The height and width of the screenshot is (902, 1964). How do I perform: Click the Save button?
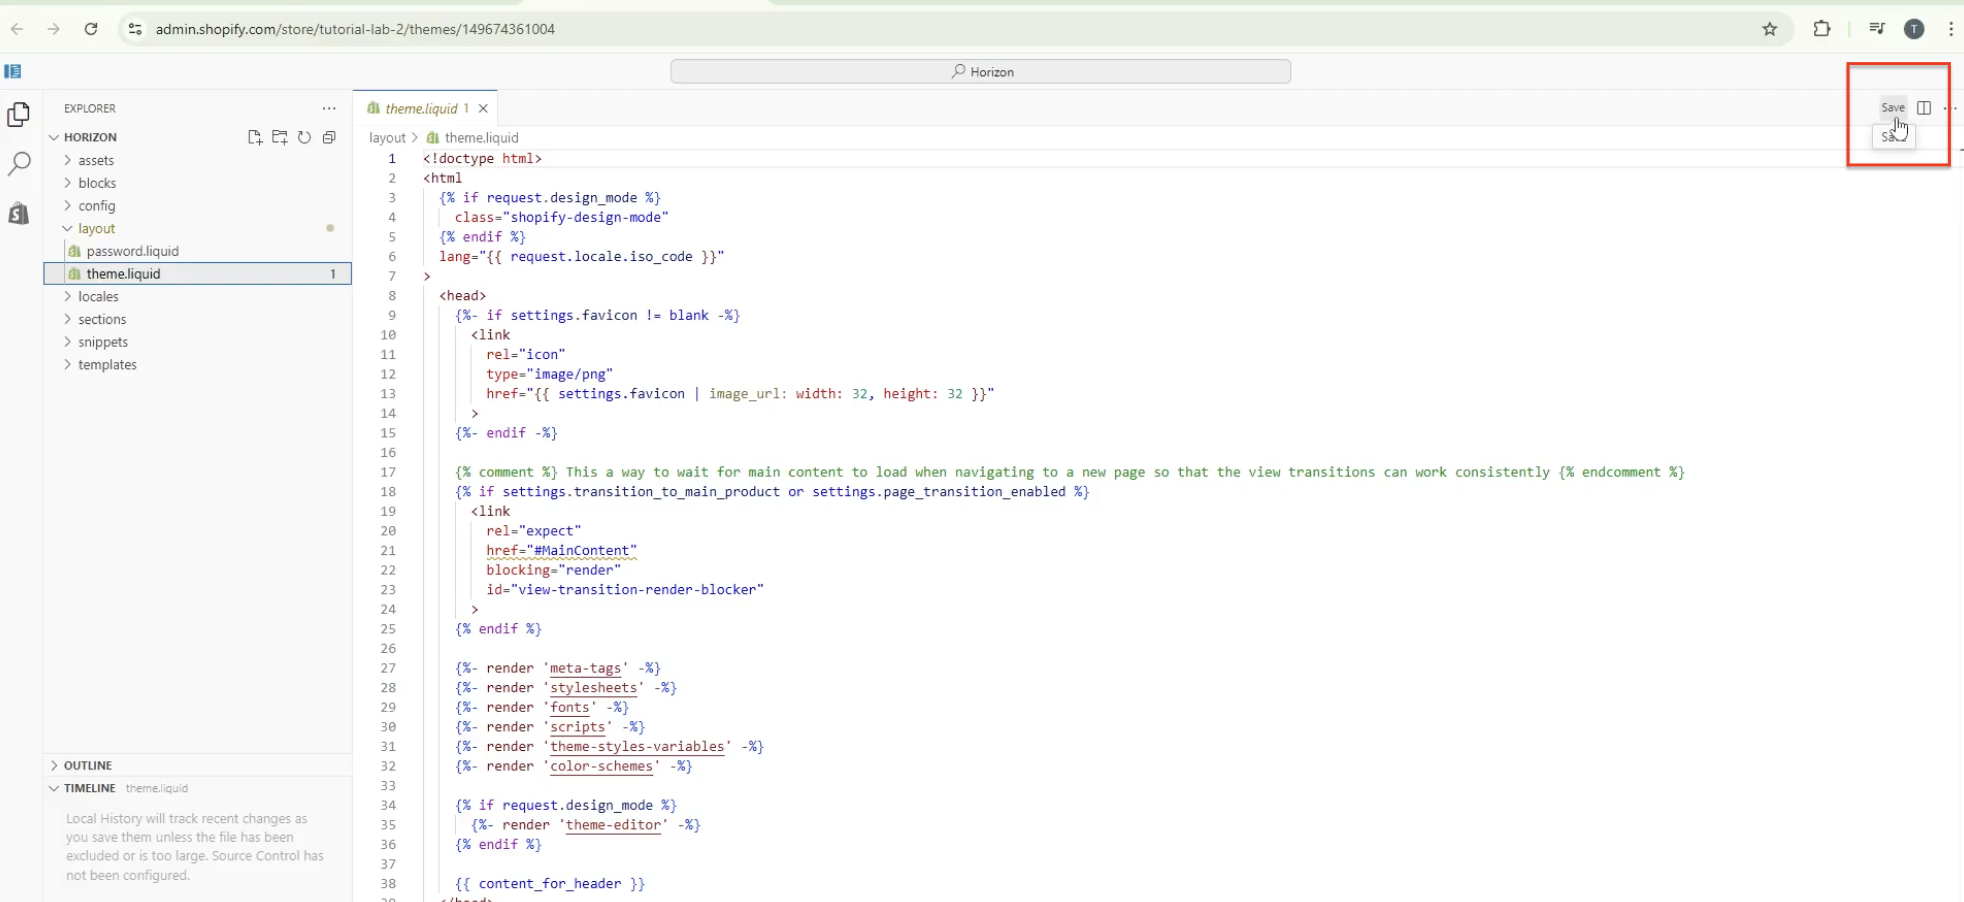click(x=1893, y=107)
